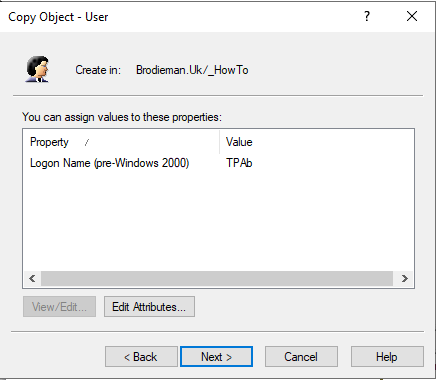
Task: Click the left scroll arrow
Action: [32, 278]
